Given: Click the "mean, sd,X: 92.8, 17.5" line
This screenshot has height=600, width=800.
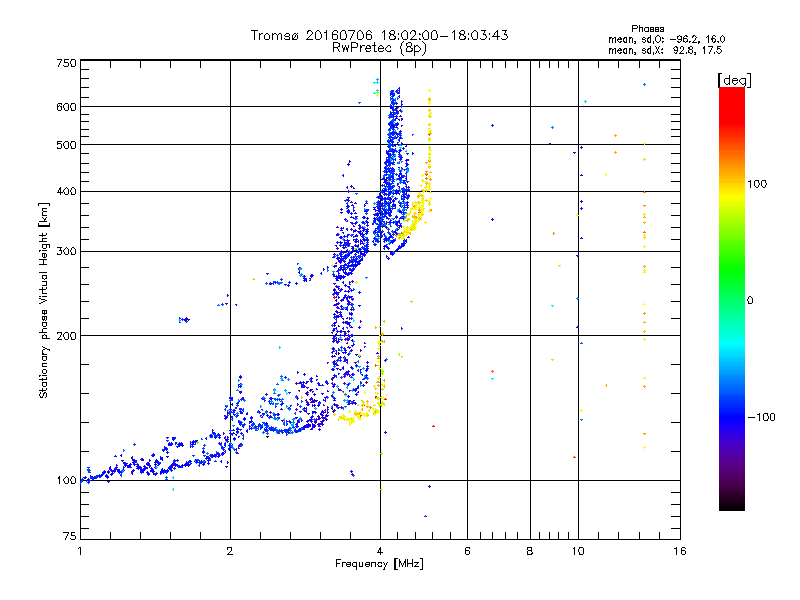Looking at the screenshot, I should [x=665, y=50].
